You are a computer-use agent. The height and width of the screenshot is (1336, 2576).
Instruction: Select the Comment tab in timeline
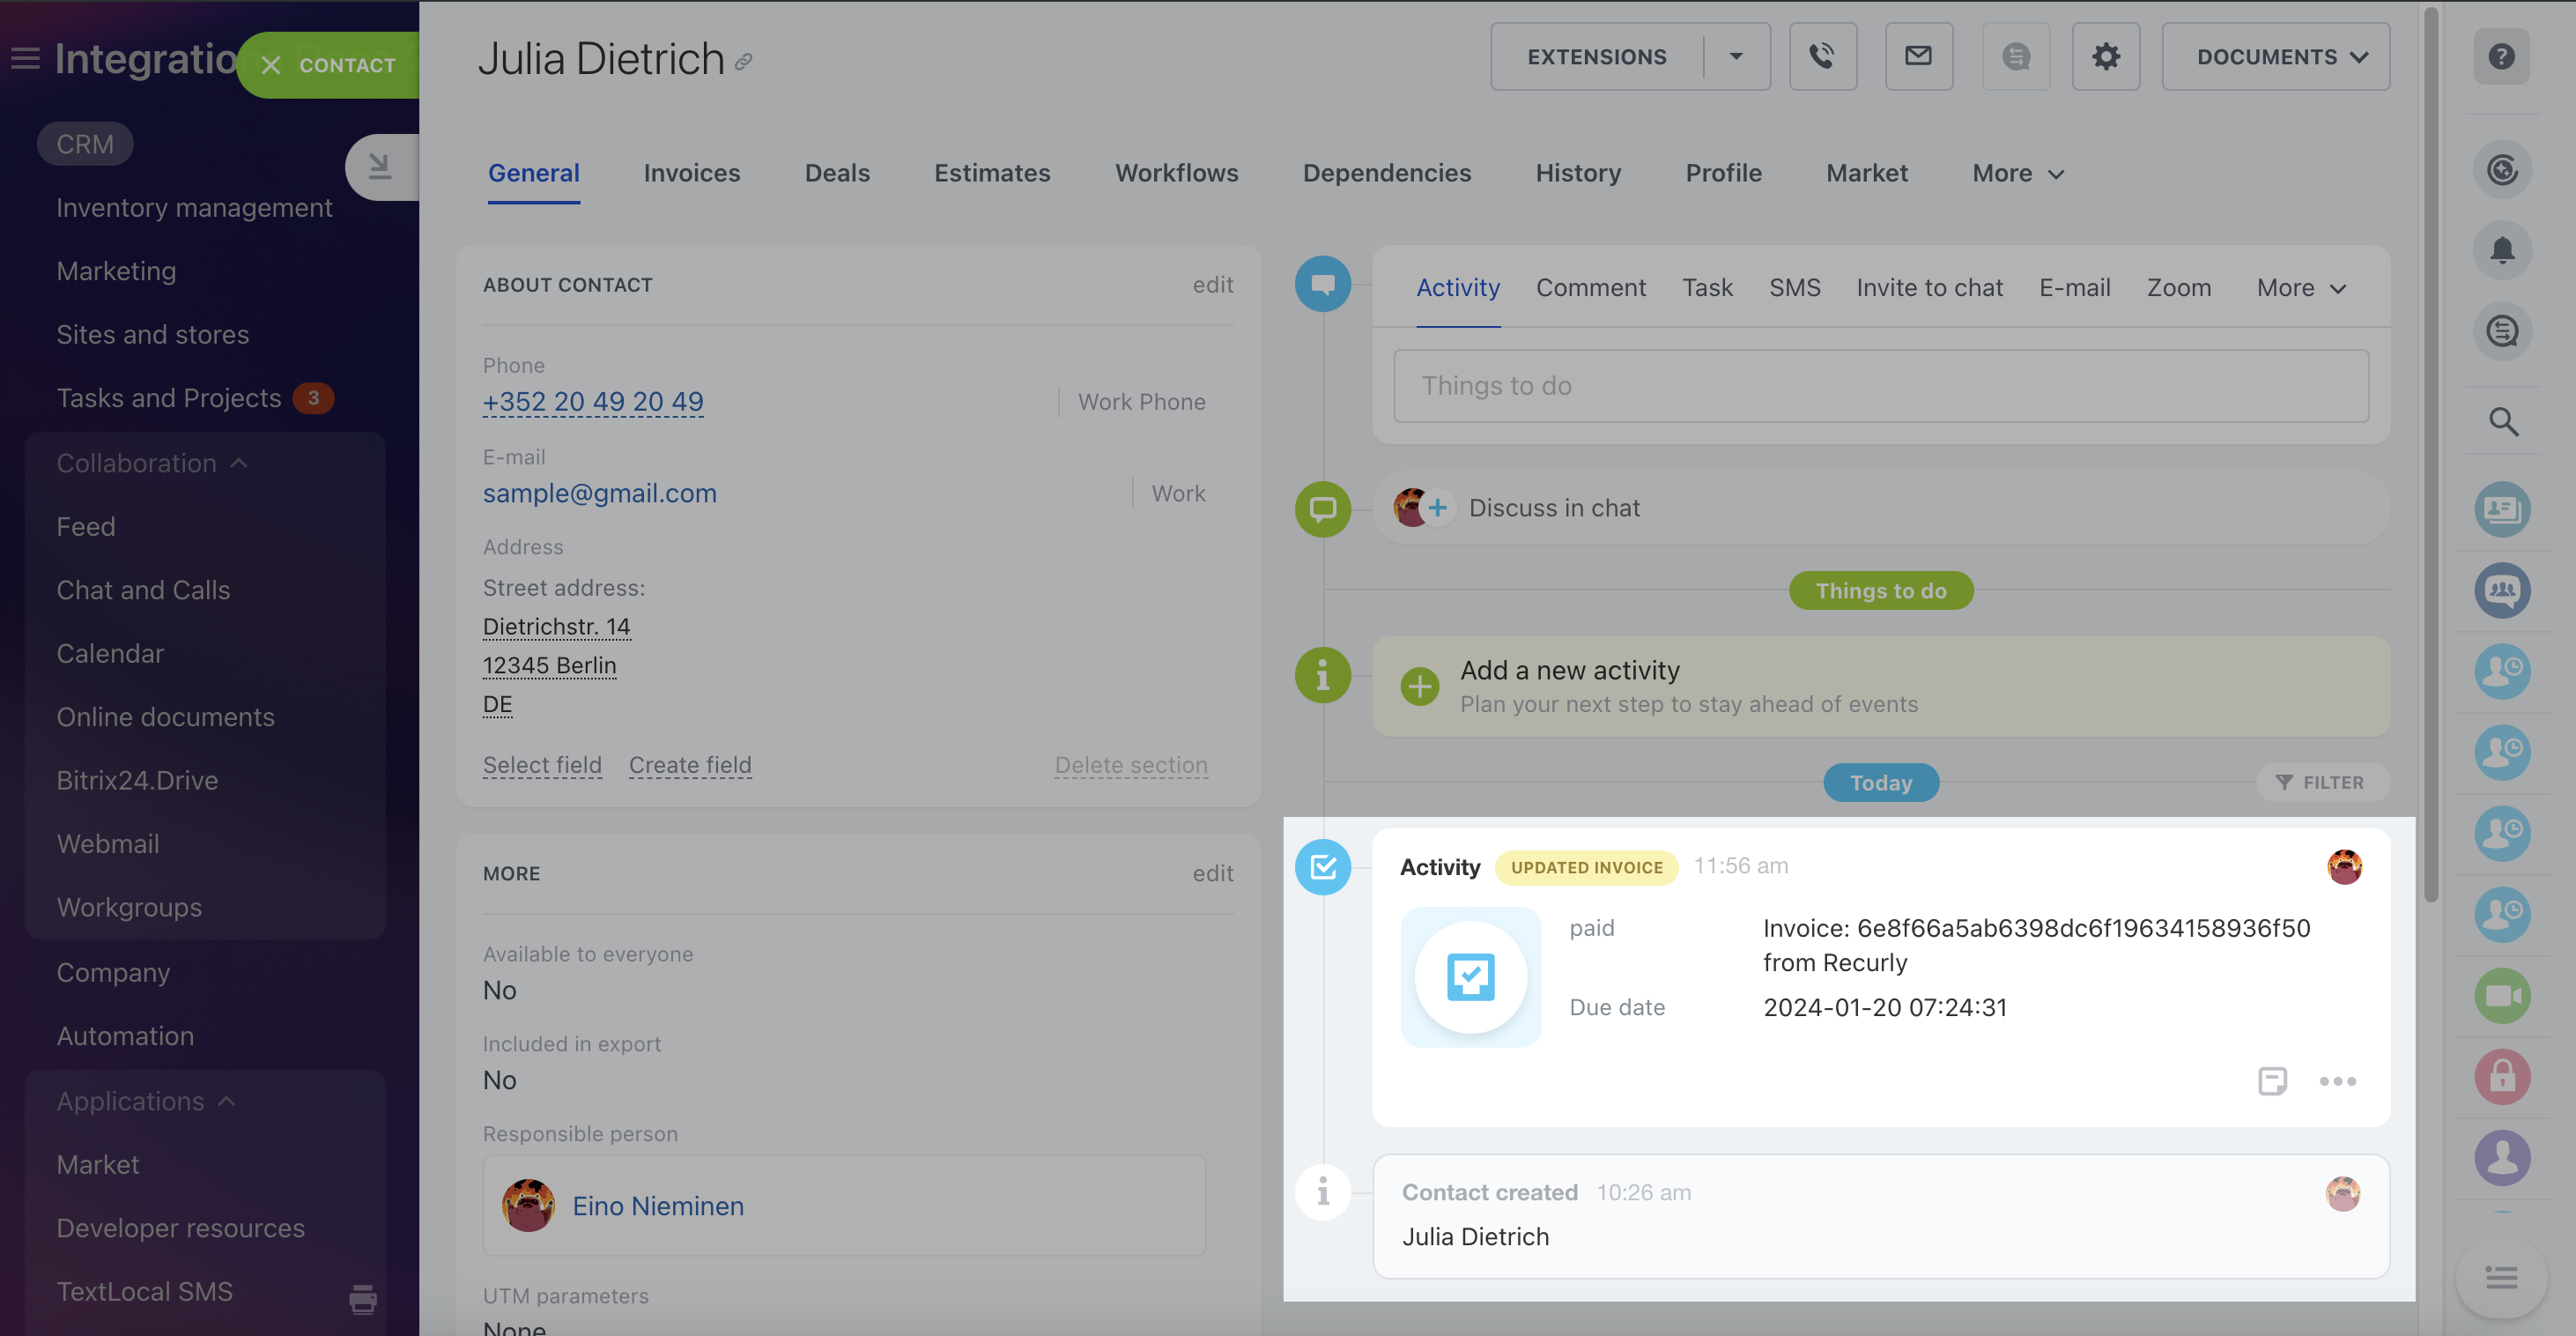pyautogui.click(x=1590, y=288)
